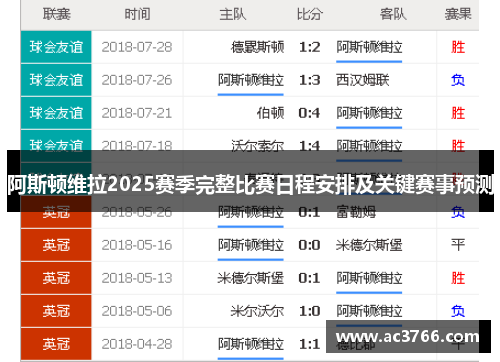
Task: Click score 1:2 for the 德累斯顿 match
Action: pos(310,47)
